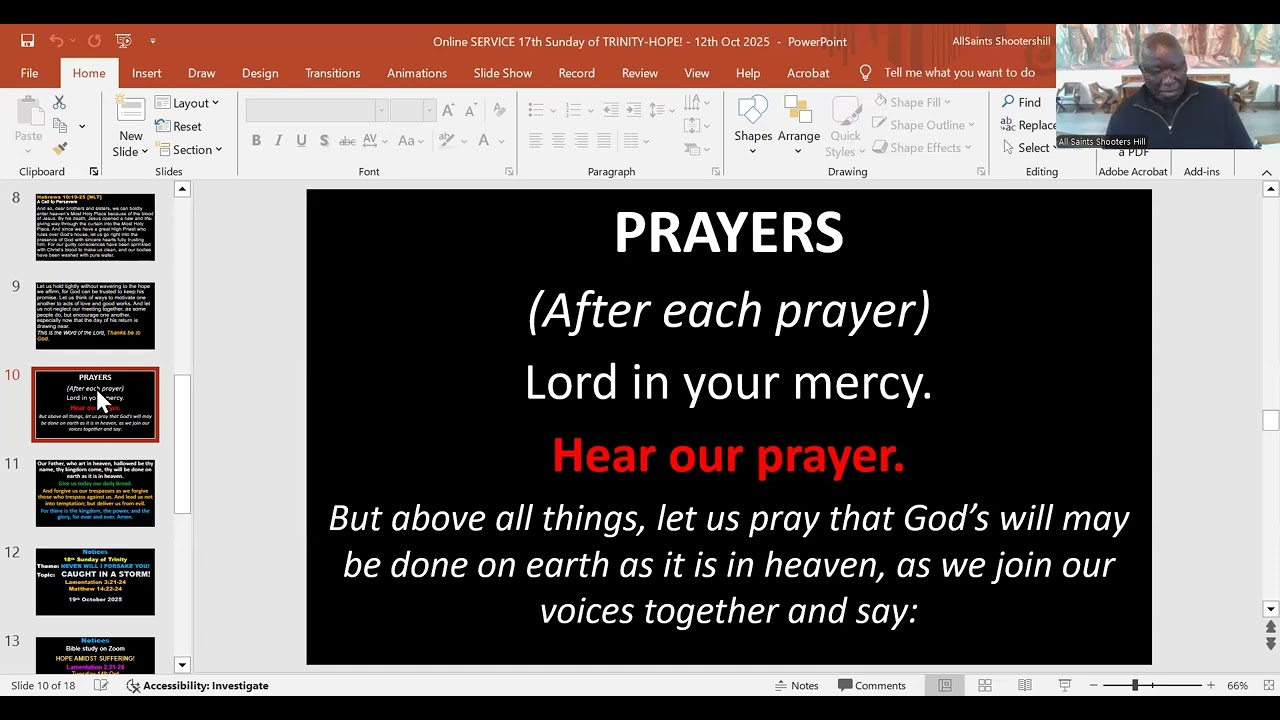The width and height of the screenshot is (1280, 720).
Task: Toggle Italic formatting
Action: click(278, 141)
